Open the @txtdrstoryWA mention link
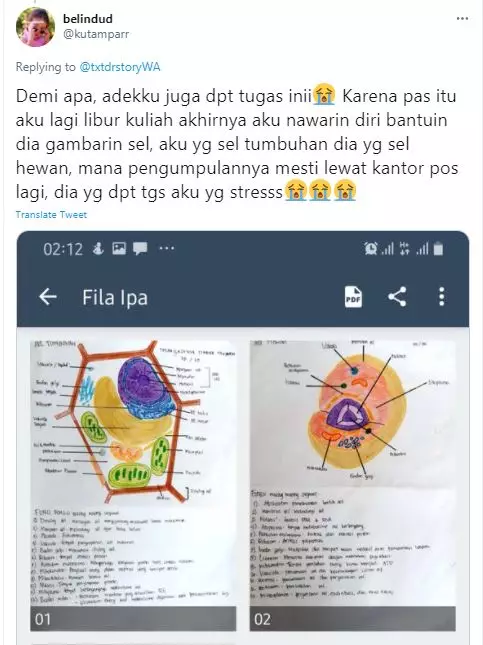Screen dimensions: 483x645 click(120, 67)
